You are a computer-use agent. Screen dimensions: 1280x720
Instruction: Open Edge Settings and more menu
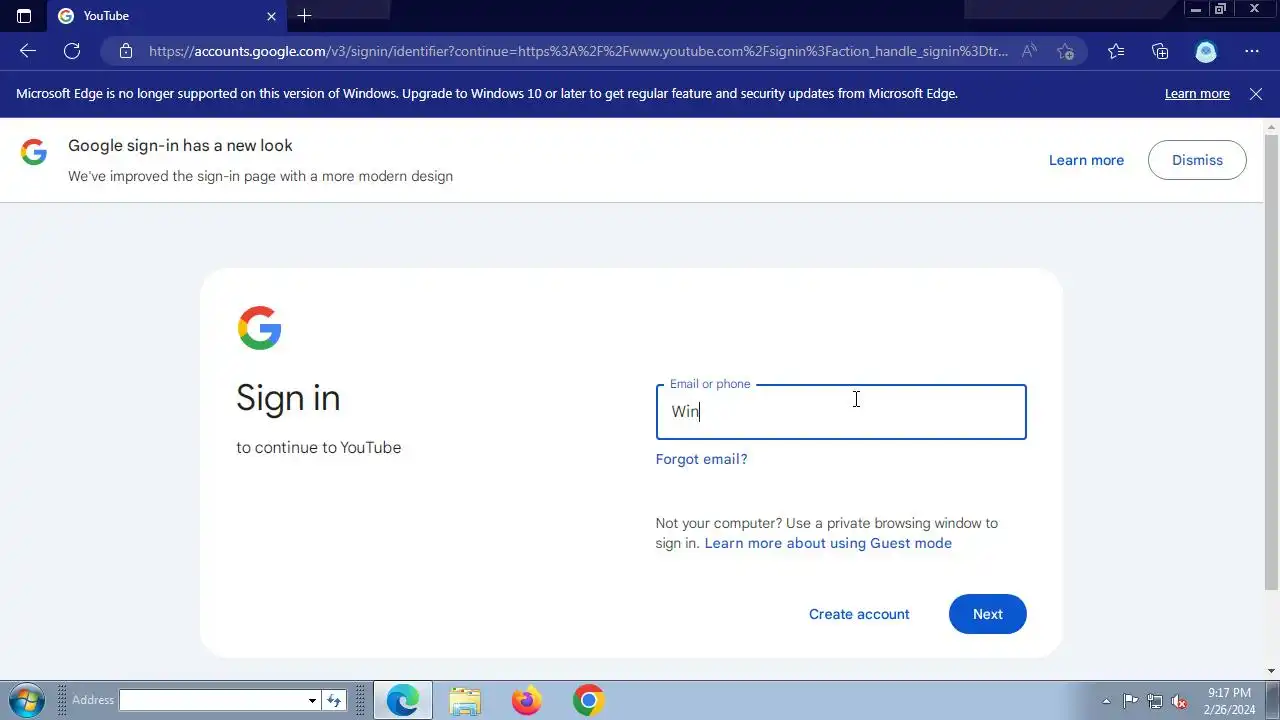[x=1252, y=51]
